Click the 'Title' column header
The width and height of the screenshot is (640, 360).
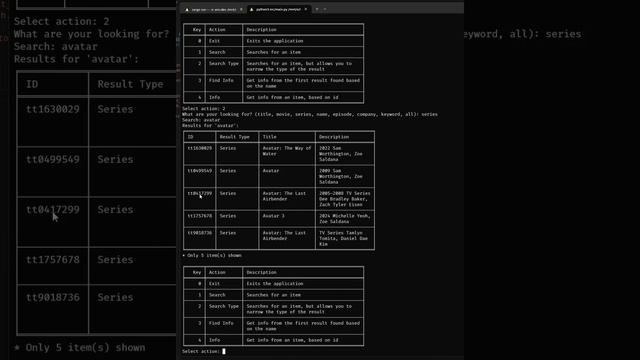[269, 137]
